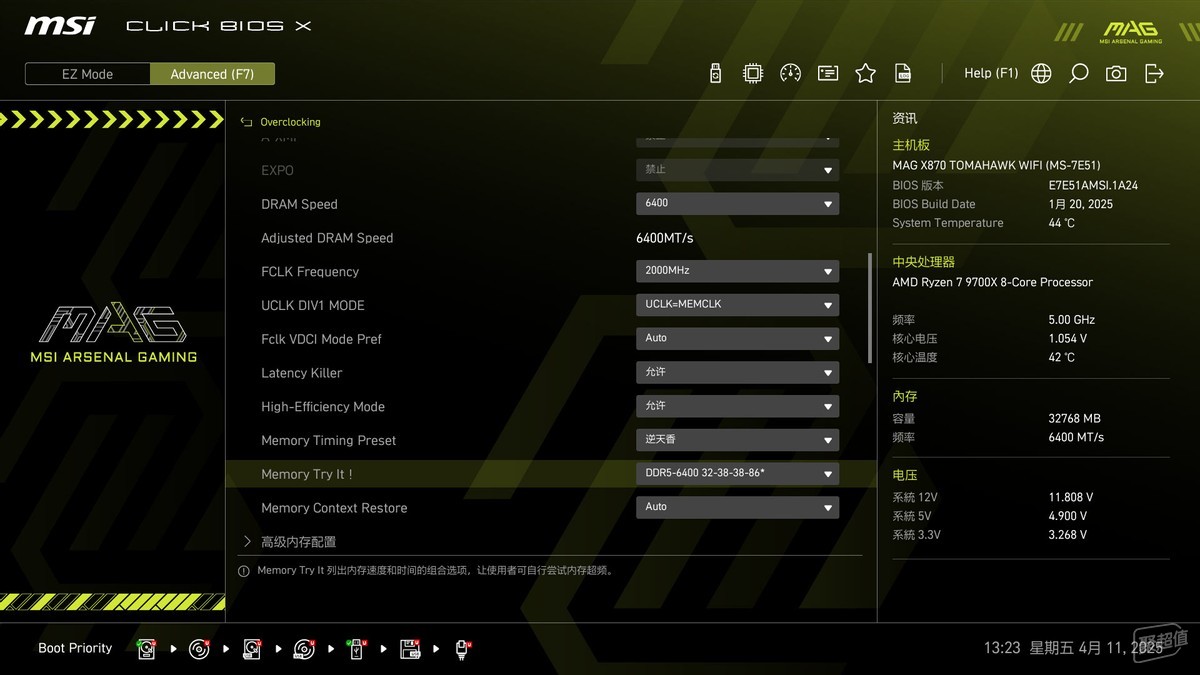
Task: Select the Latency Killer label
Action: pyautogui.click(x=302, y=373)
